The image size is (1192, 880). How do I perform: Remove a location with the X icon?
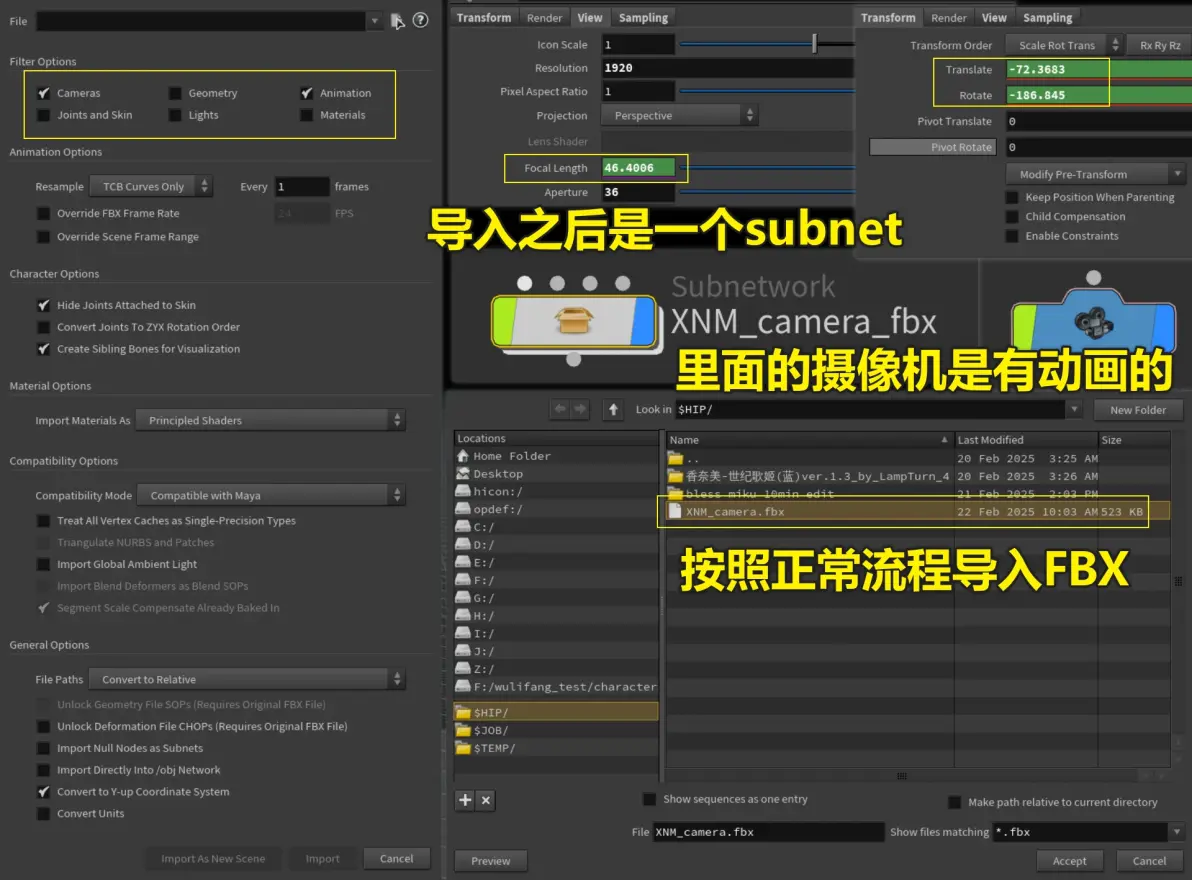[486, 800]
